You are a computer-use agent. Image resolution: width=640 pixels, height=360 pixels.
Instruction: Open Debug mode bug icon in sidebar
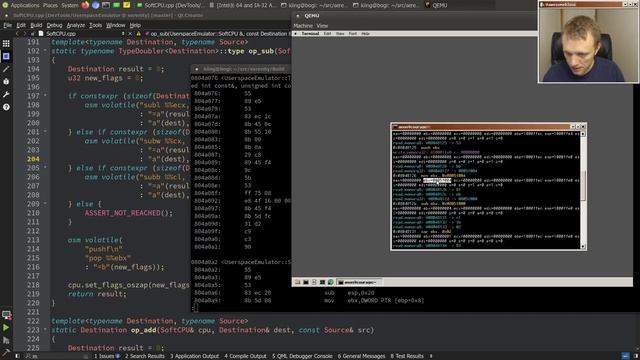coord(6,82)
